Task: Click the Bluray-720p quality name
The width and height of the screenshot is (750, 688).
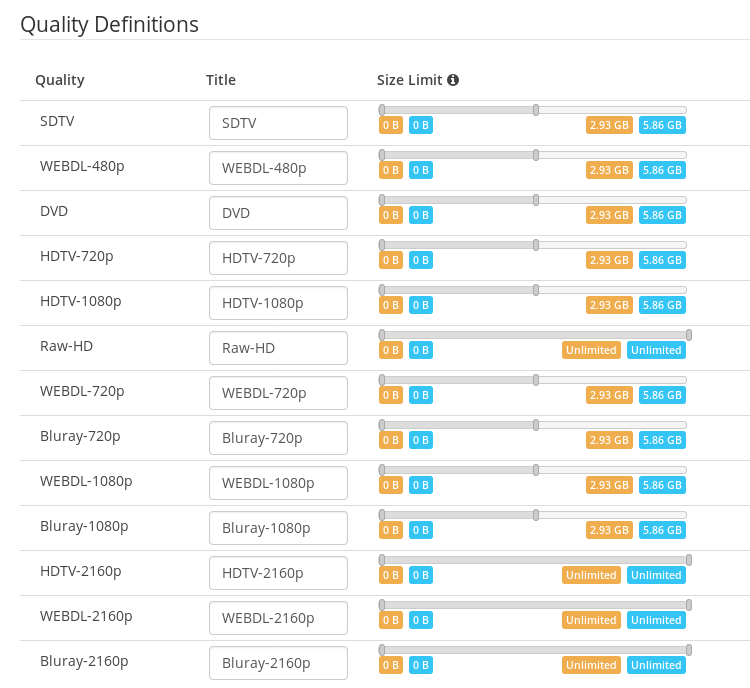Action: (x=80, y=436)
